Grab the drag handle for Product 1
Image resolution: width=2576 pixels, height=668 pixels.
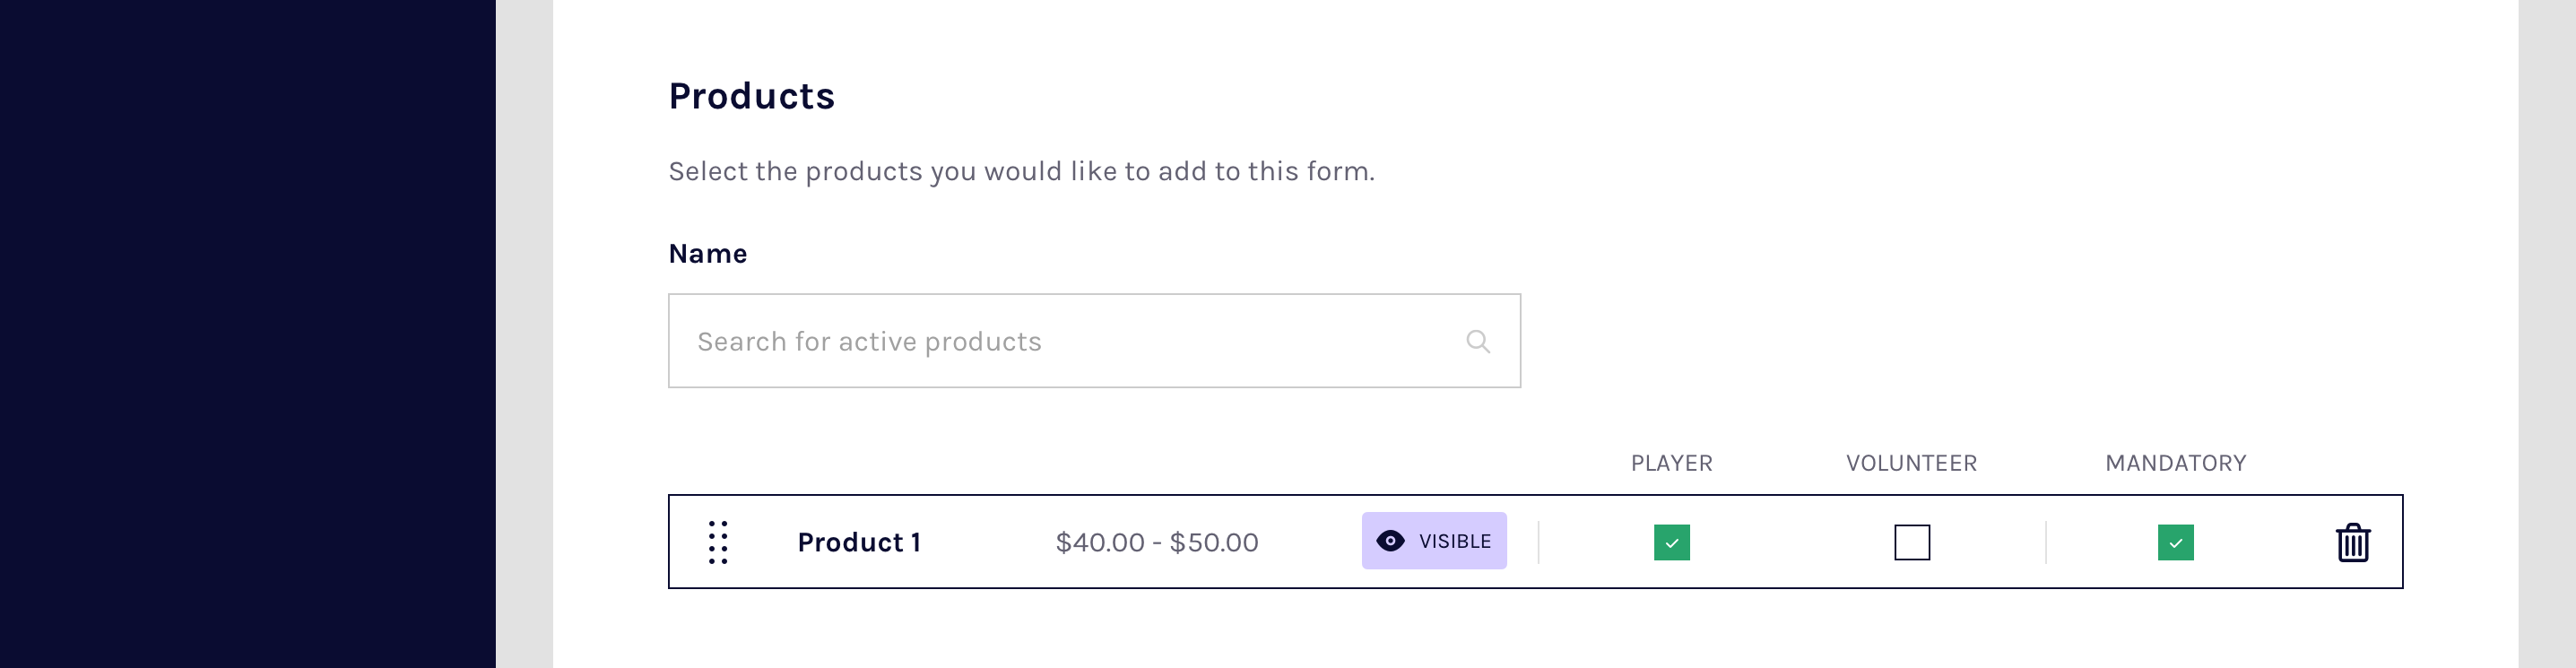coord(718,542)
